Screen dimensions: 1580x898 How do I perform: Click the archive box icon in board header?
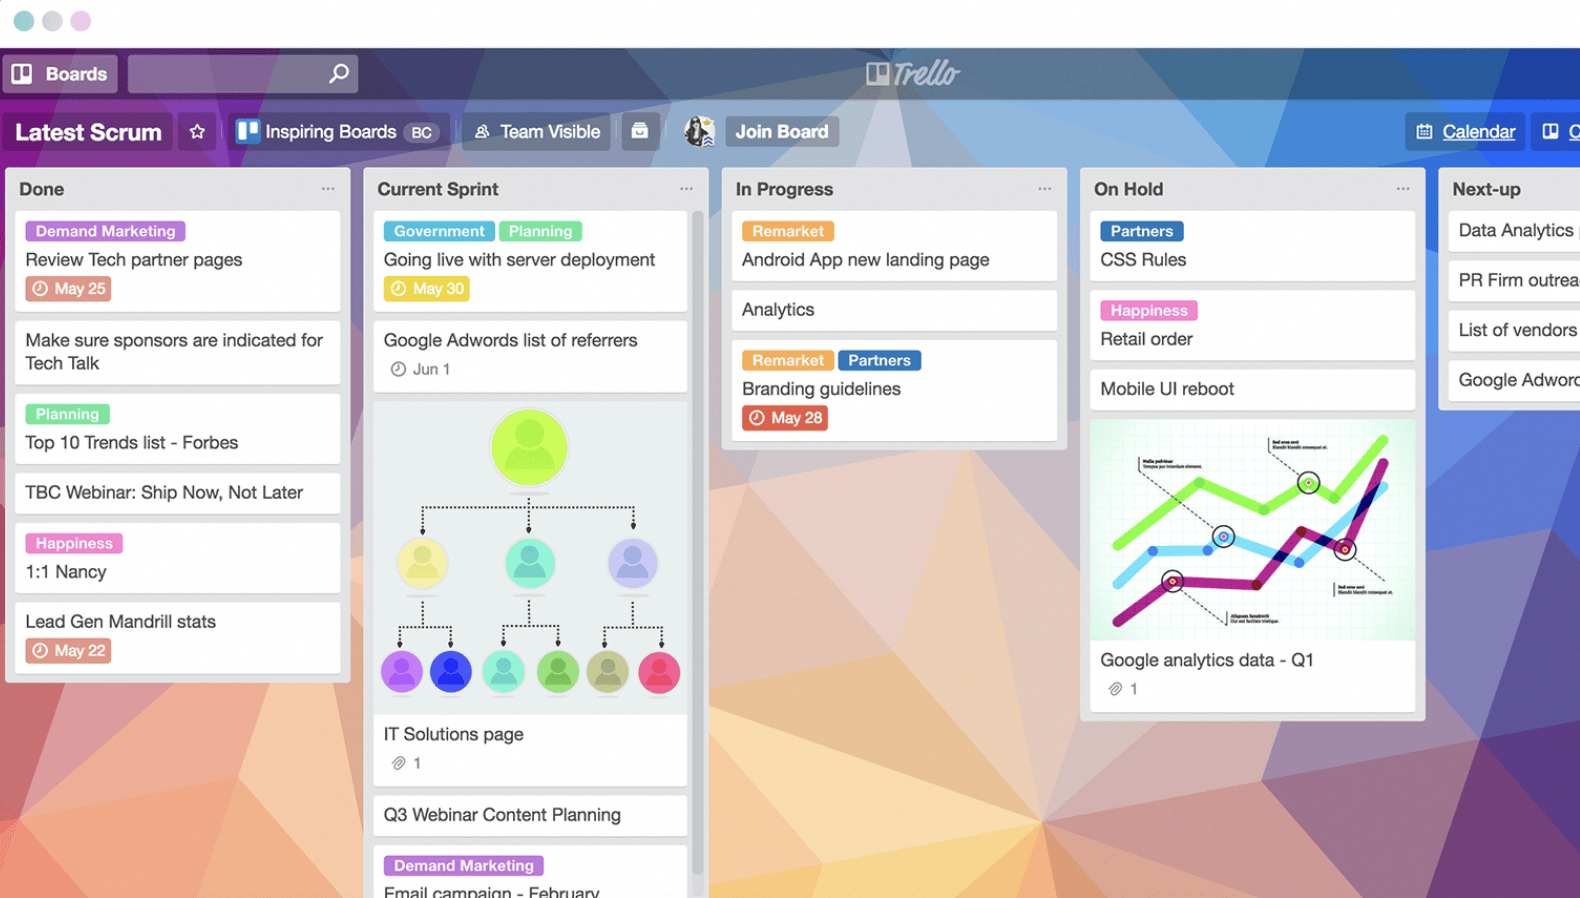(x=639, y=131)
